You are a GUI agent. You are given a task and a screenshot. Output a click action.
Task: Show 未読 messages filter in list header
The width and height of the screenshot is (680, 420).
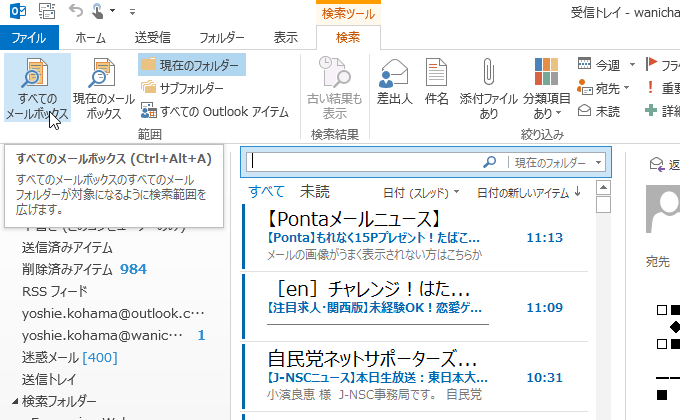point(315,191)
